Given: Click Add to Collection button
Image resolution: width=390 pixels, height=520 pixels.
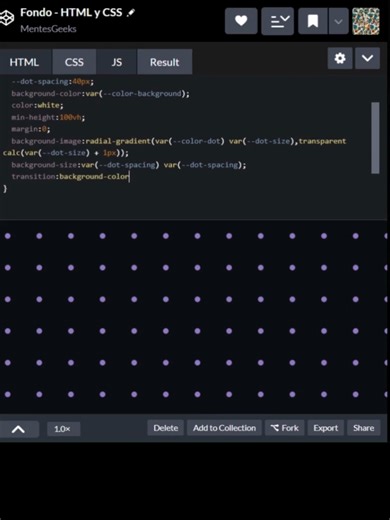Looking at the screenshot, I should click(x=224, y=428).
